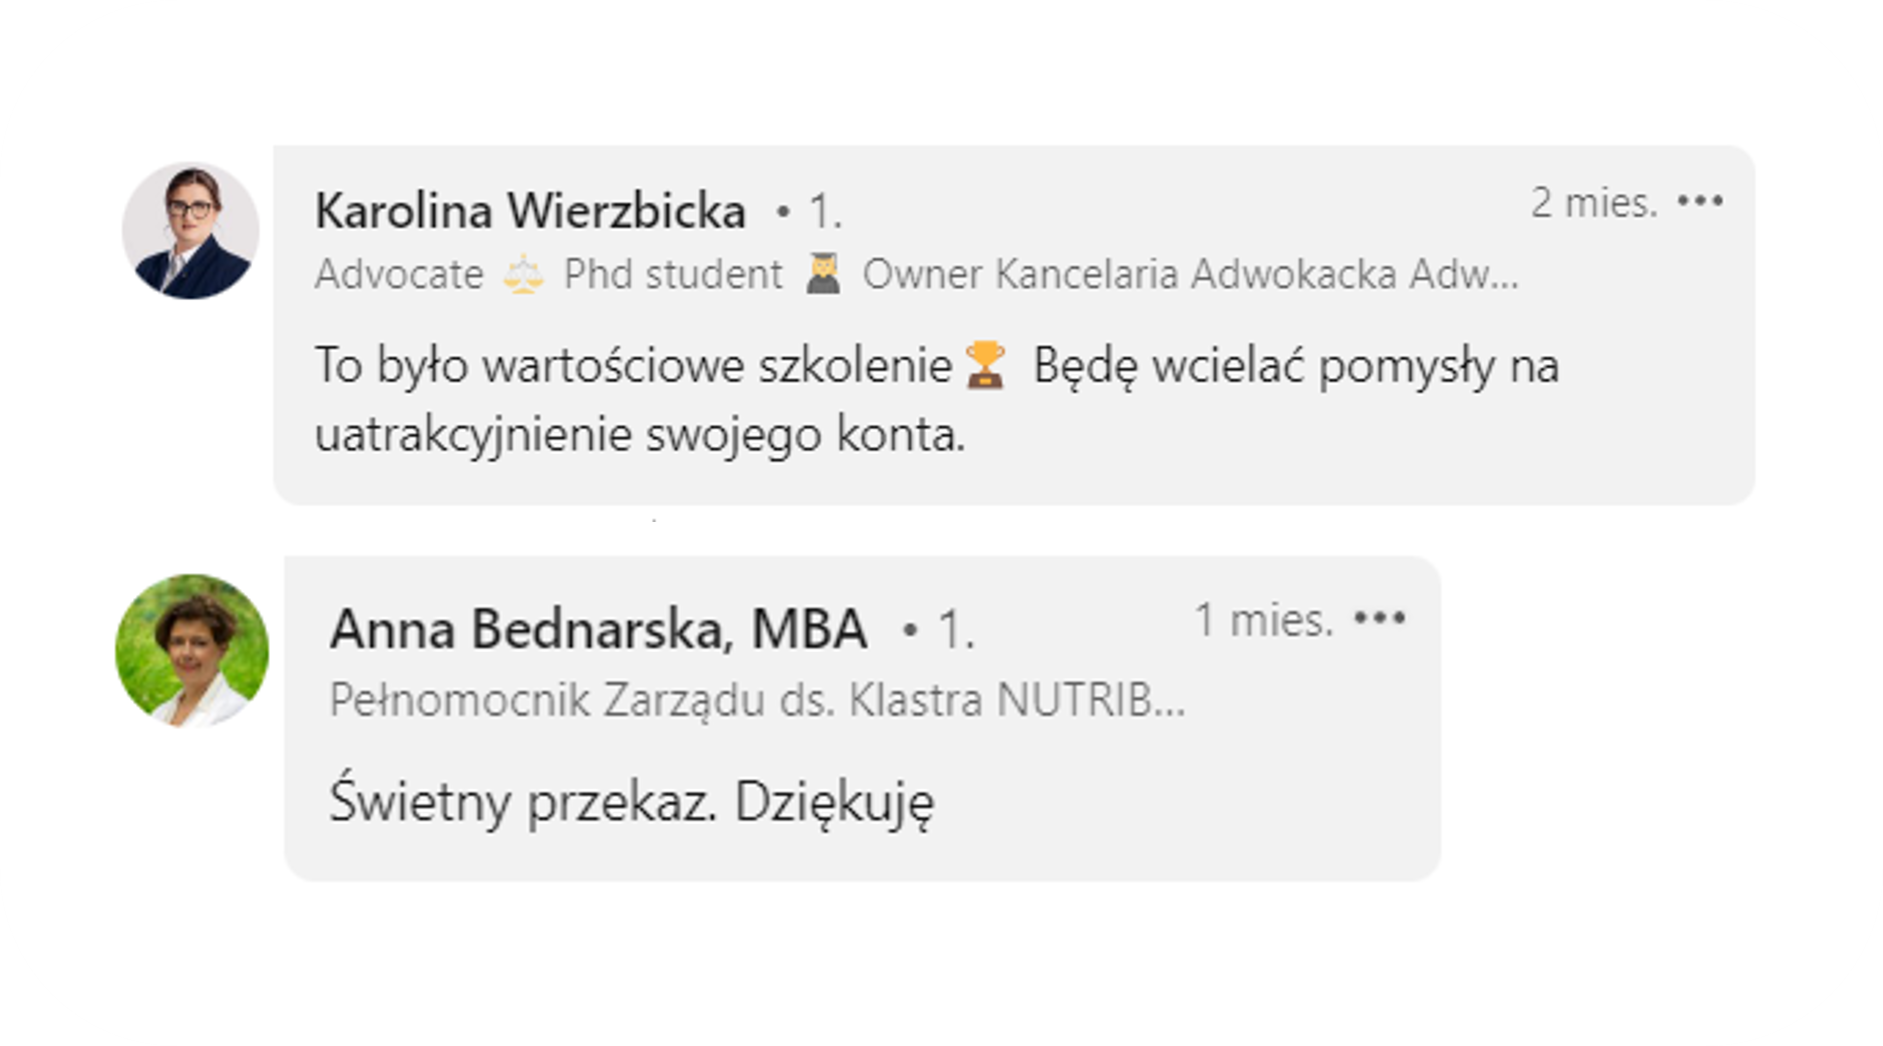Click Anna Bednarska's round profile picture
The image size is (1883, 1046).
pos(192,650)
